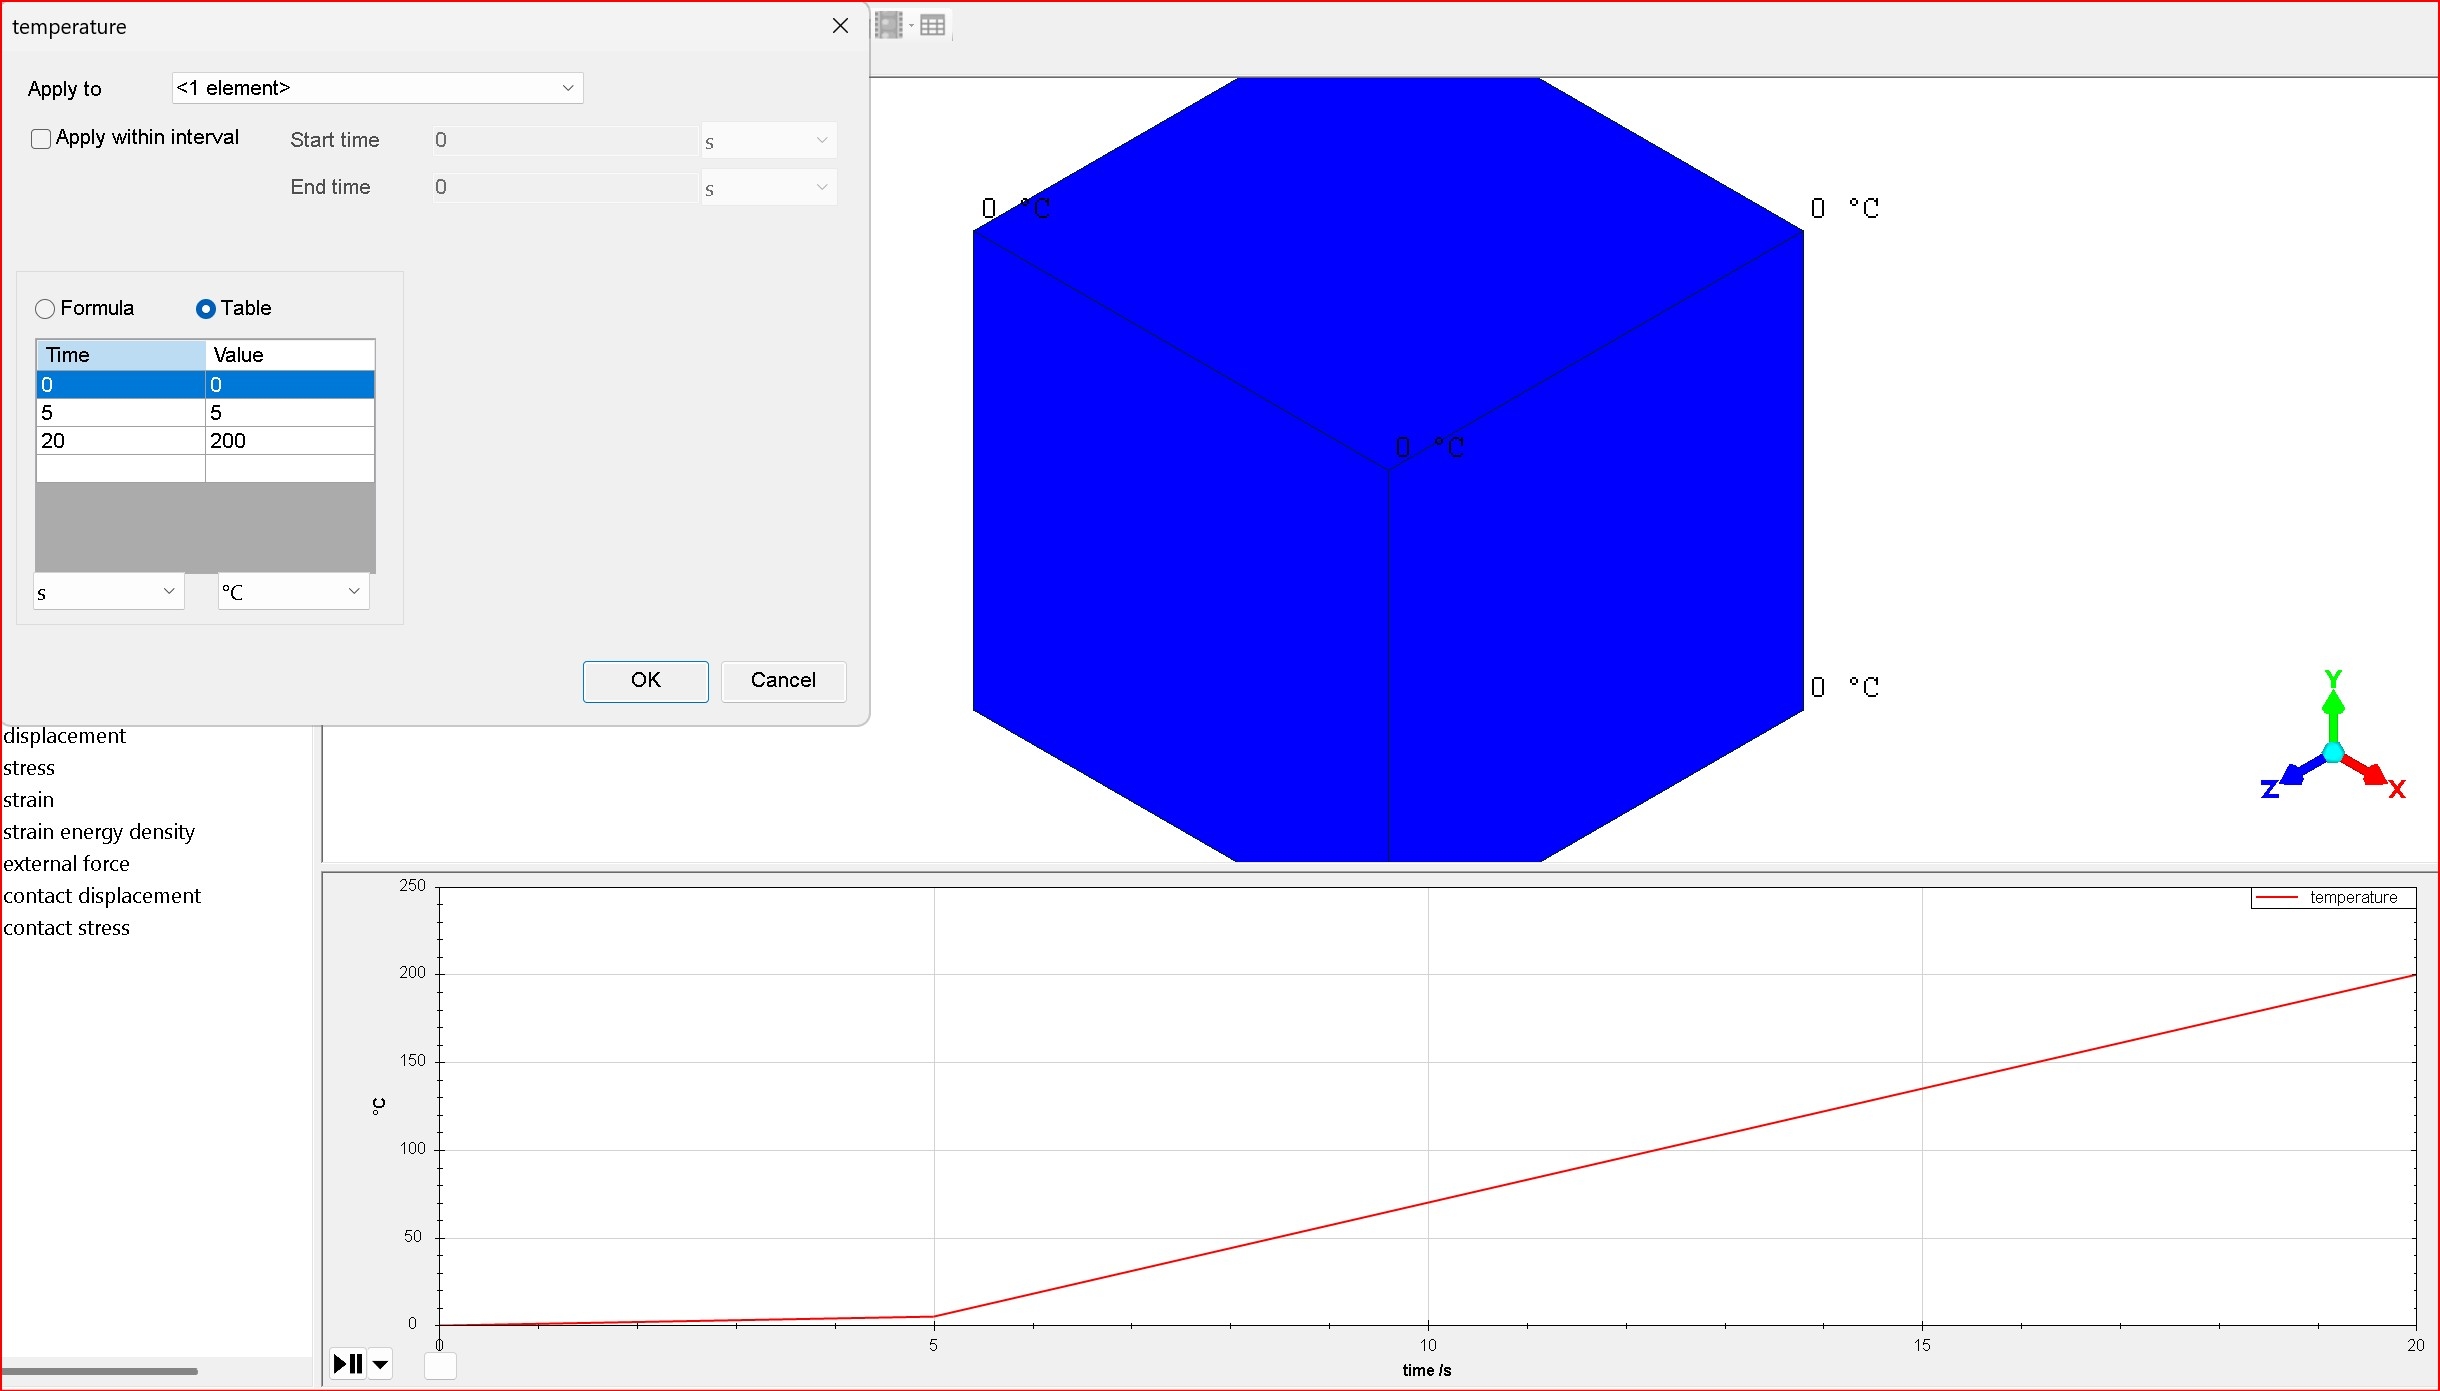Open the °C value unit dropdown
The height and width of the screenshot is (1391, 2440).
tap(293, 592)
